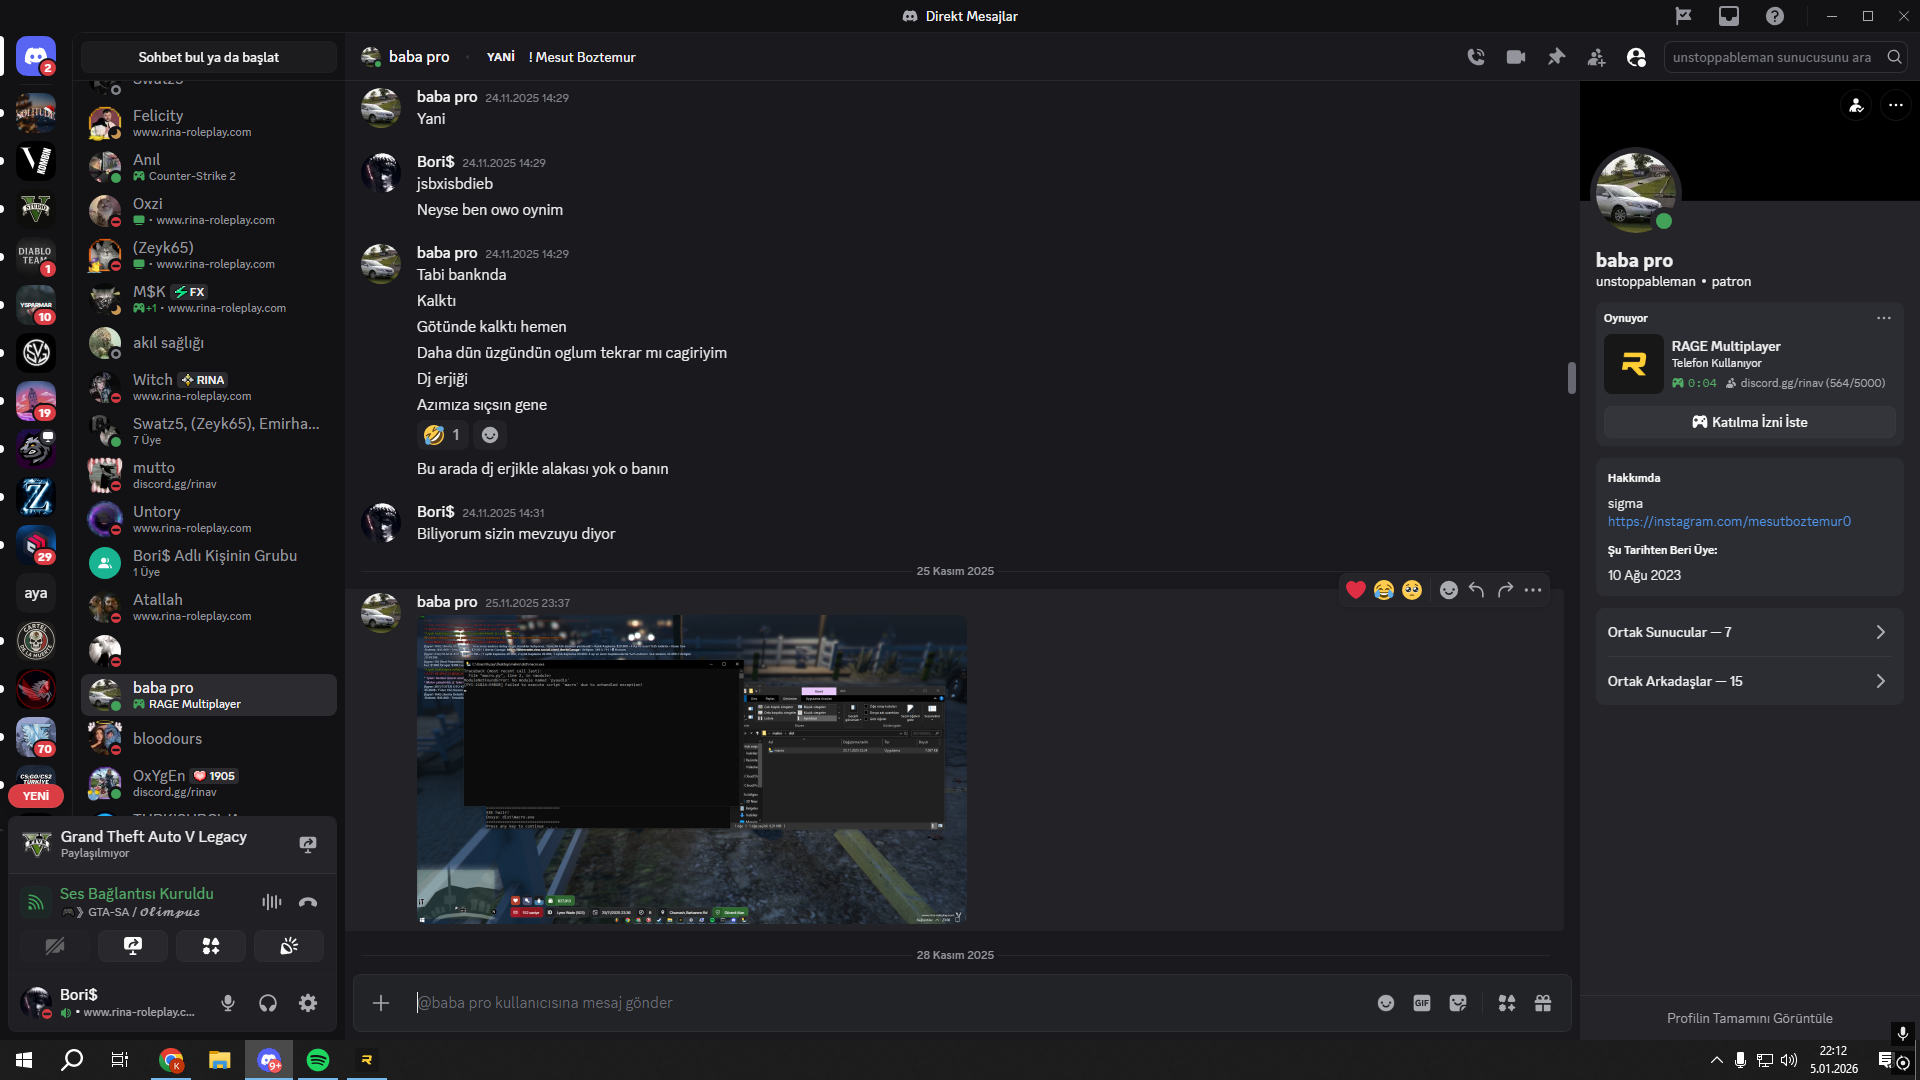Click the chat scrollbar thumb
The height and width of the screenshot is (1080, 1920).
1571,377
